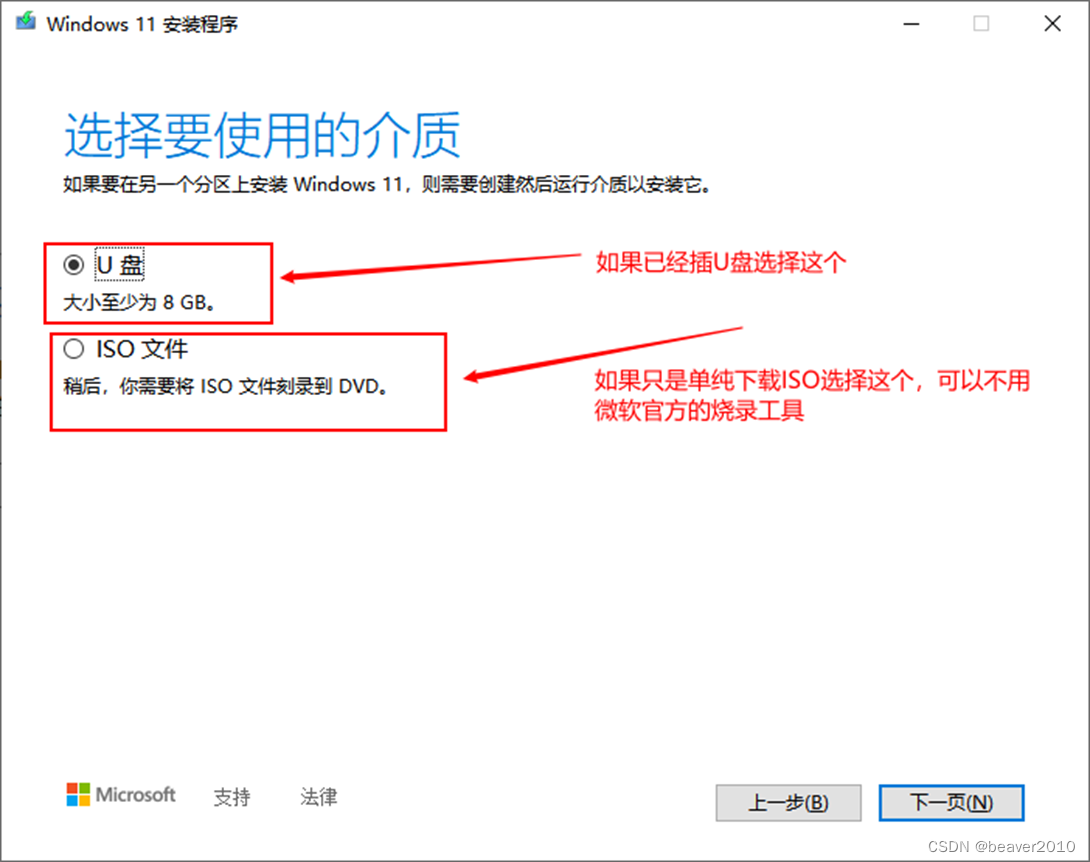
Task: Click the 大小至少为 8 GB description
Action: click(x=140, y=302)
